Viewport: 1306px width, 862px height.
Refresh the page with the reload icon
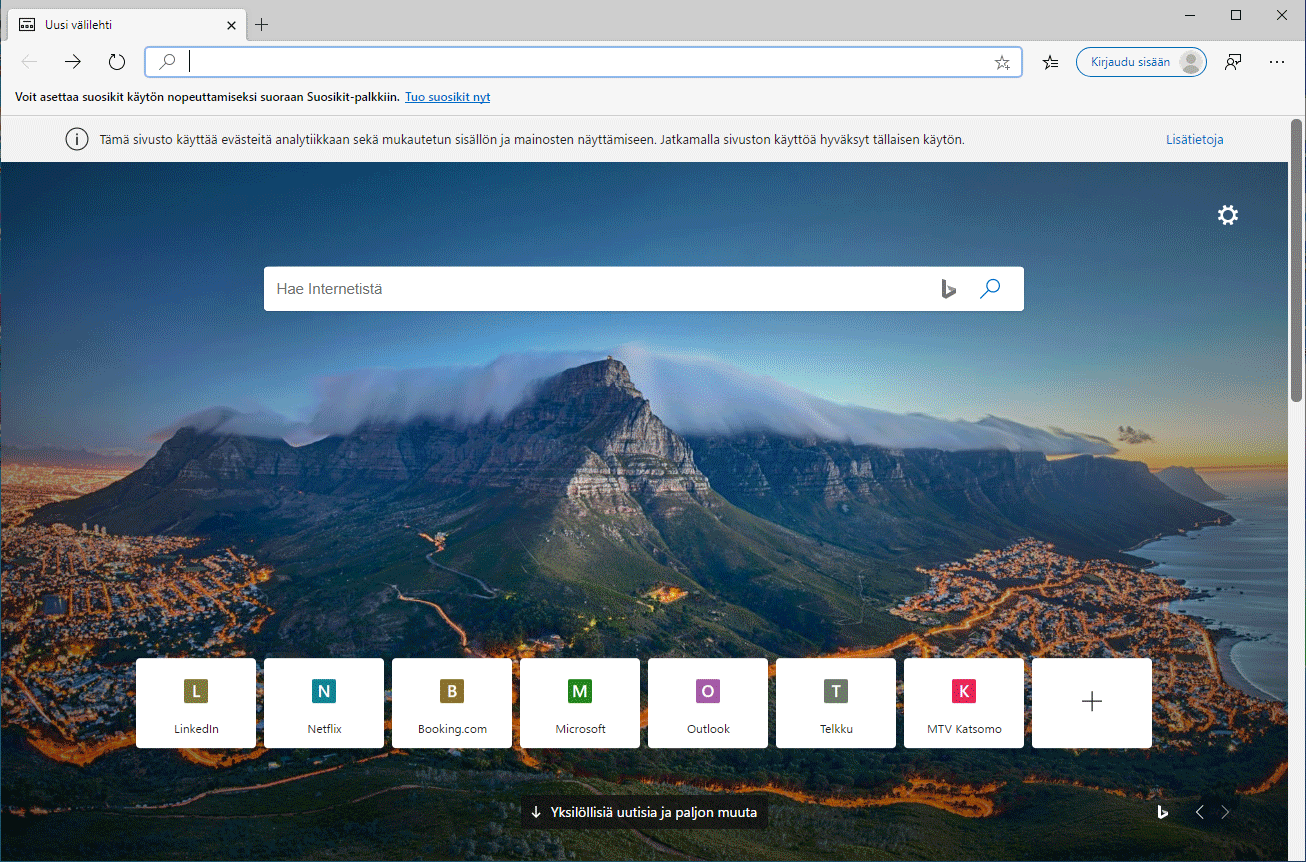click(x=116, y=61)
